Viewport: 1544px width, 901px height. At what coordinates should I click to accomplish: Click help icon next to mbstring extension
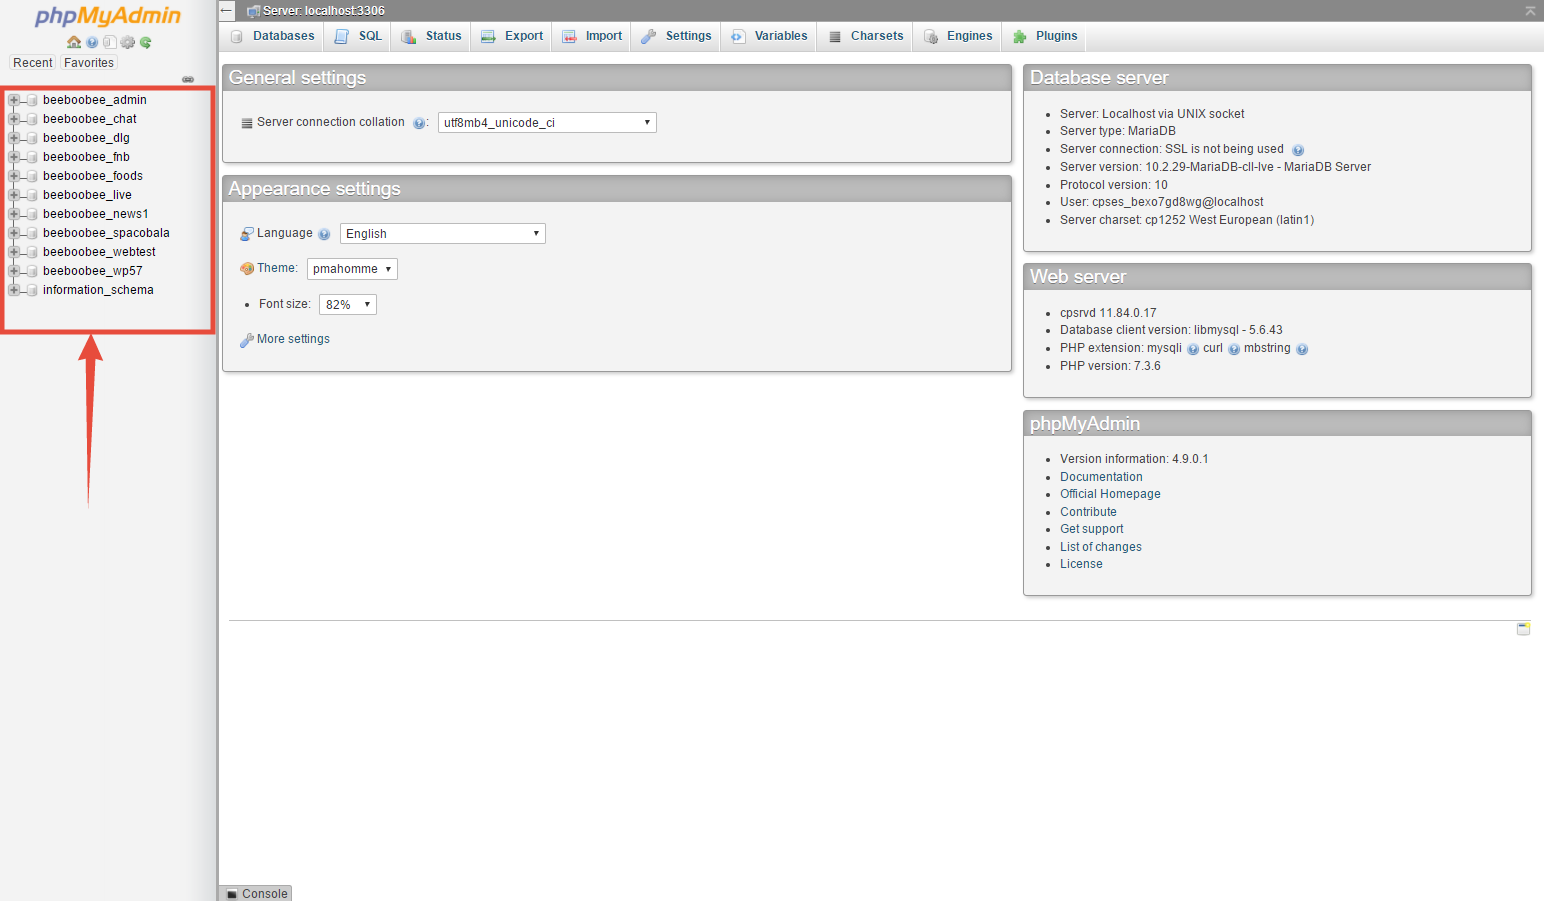[x=1302, y=349]
